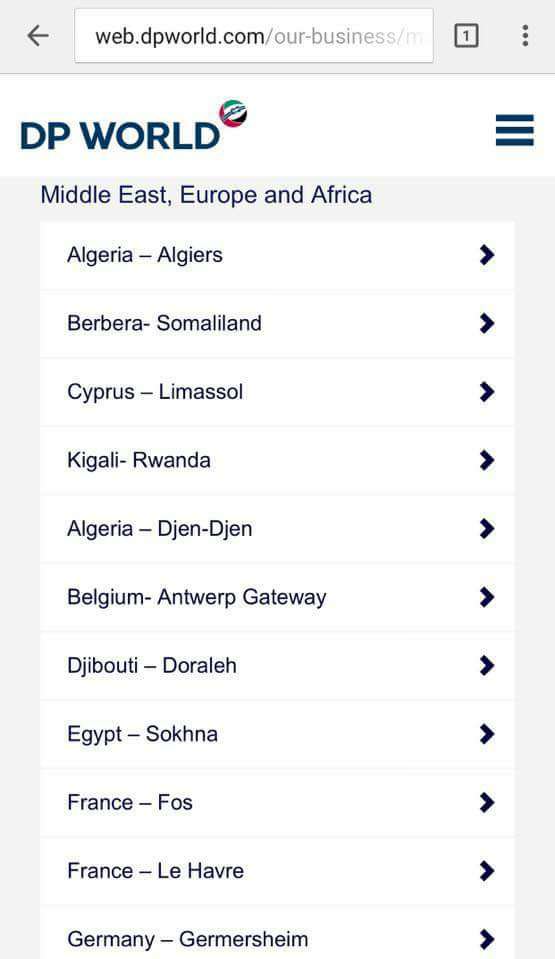
Task: Expand the Kigali- Rwanda chevron
Action: coord(487,460)
